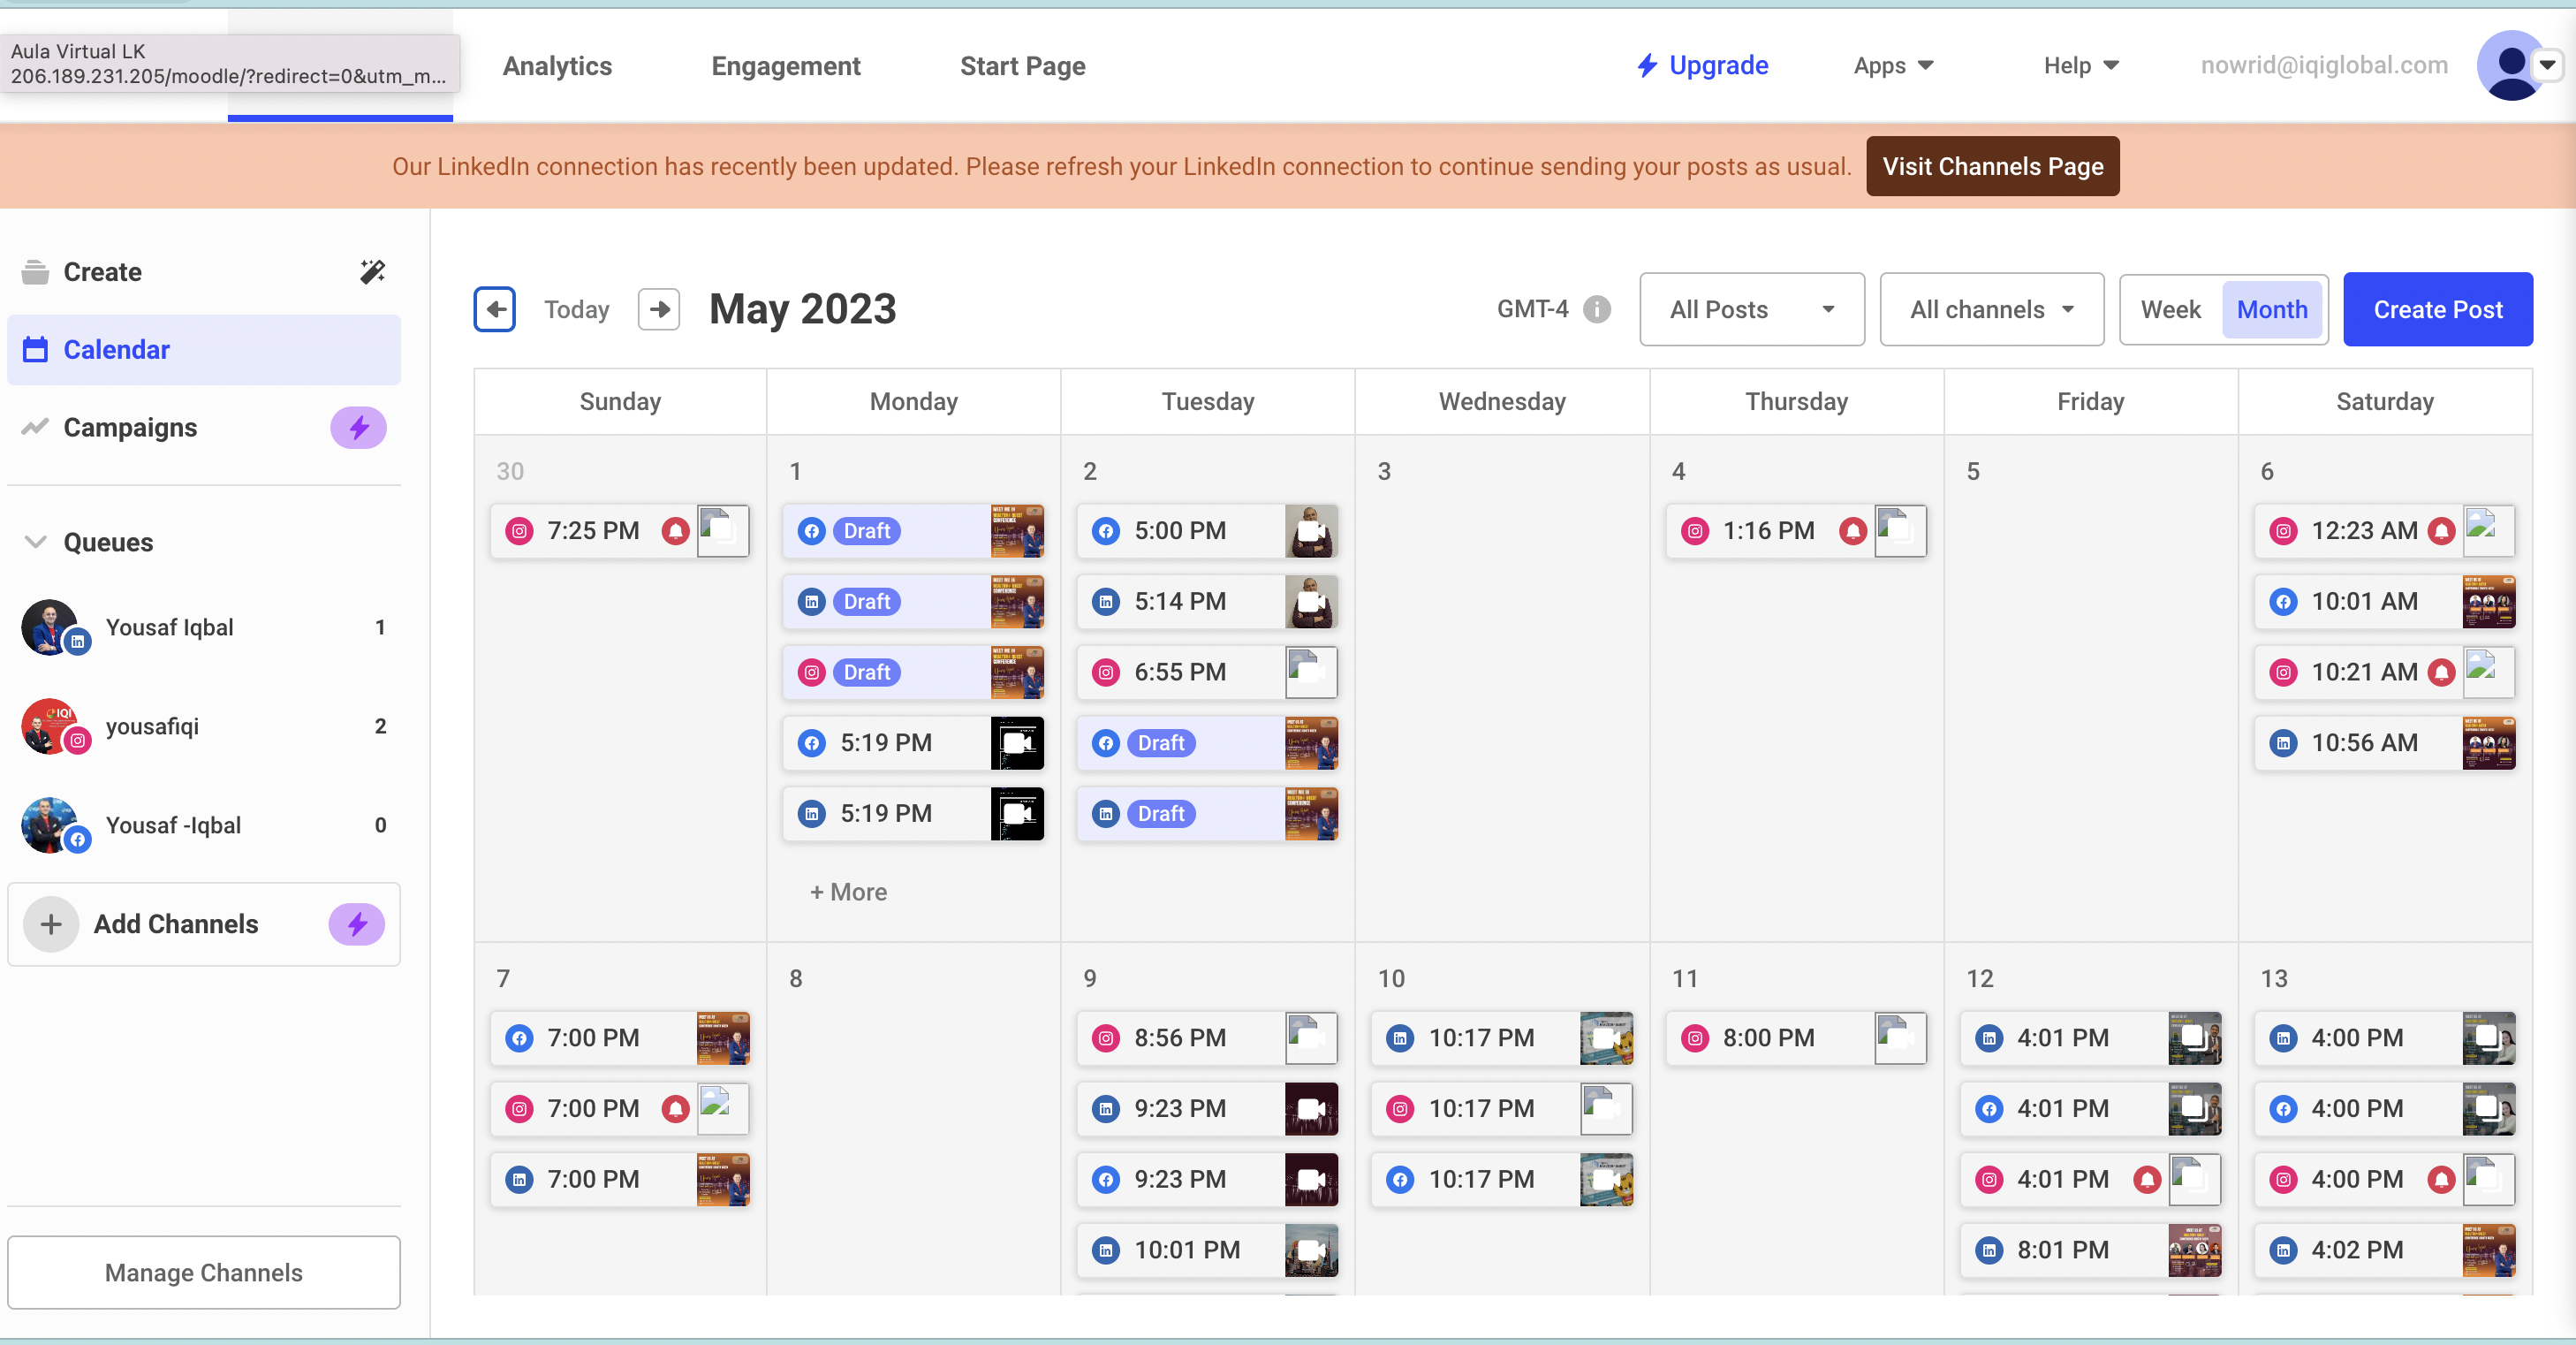Click the next month arrow icon
Image resolution: width=2576 pixels, height=1345 pixels.
coord(659,309)
